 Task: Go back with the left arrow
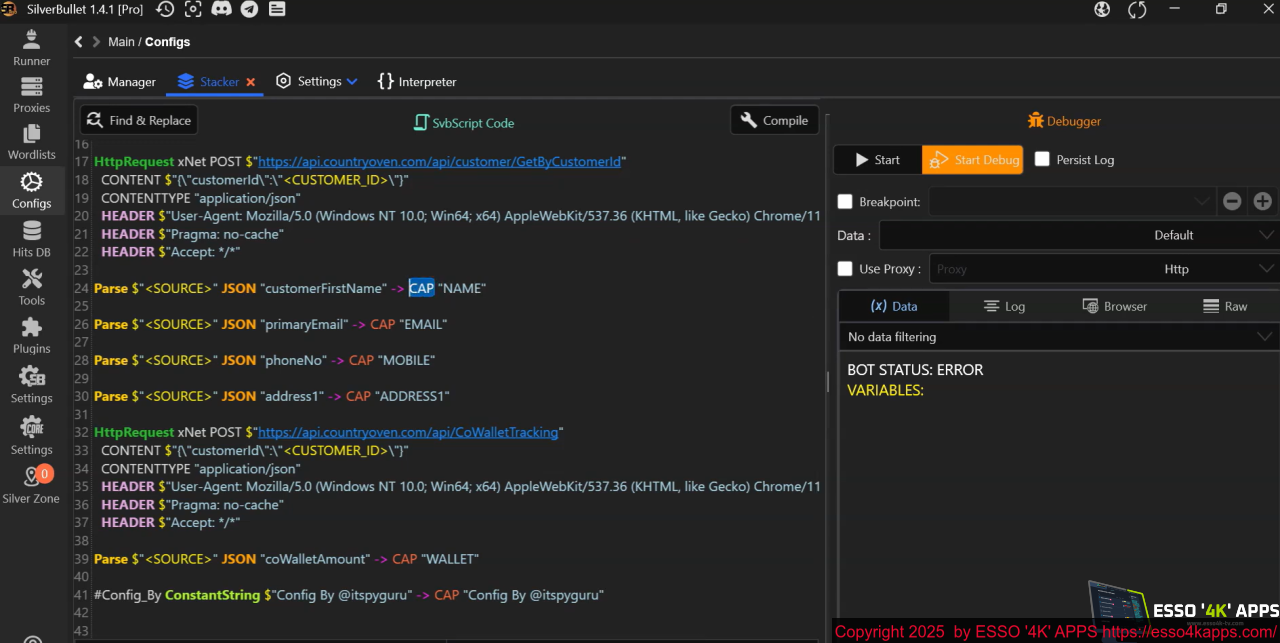coord(79,42)
